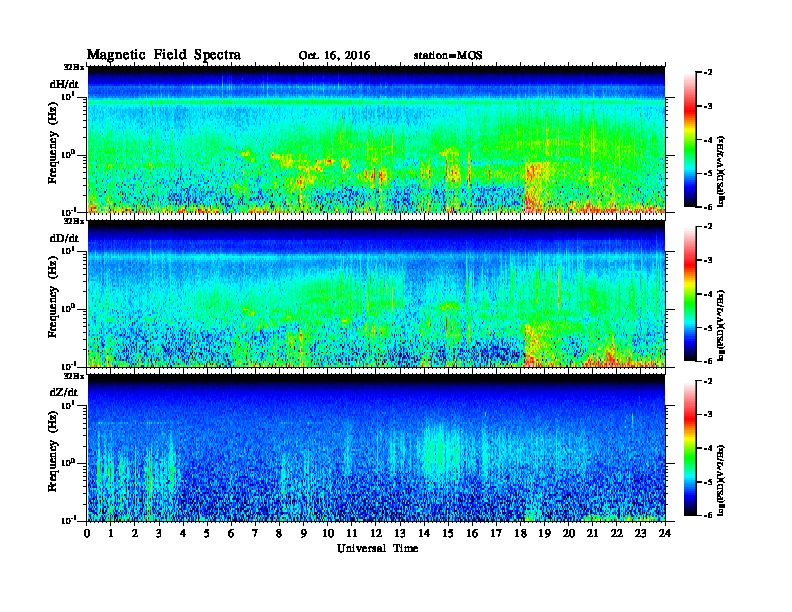Click the hour 24 tick label
Viewport: 792px width, 612px height.
coord(665,533)
